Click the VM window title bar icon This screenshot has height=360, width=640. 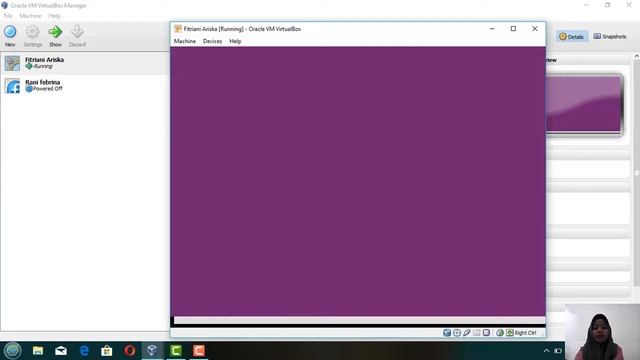[x=178, y=29]
